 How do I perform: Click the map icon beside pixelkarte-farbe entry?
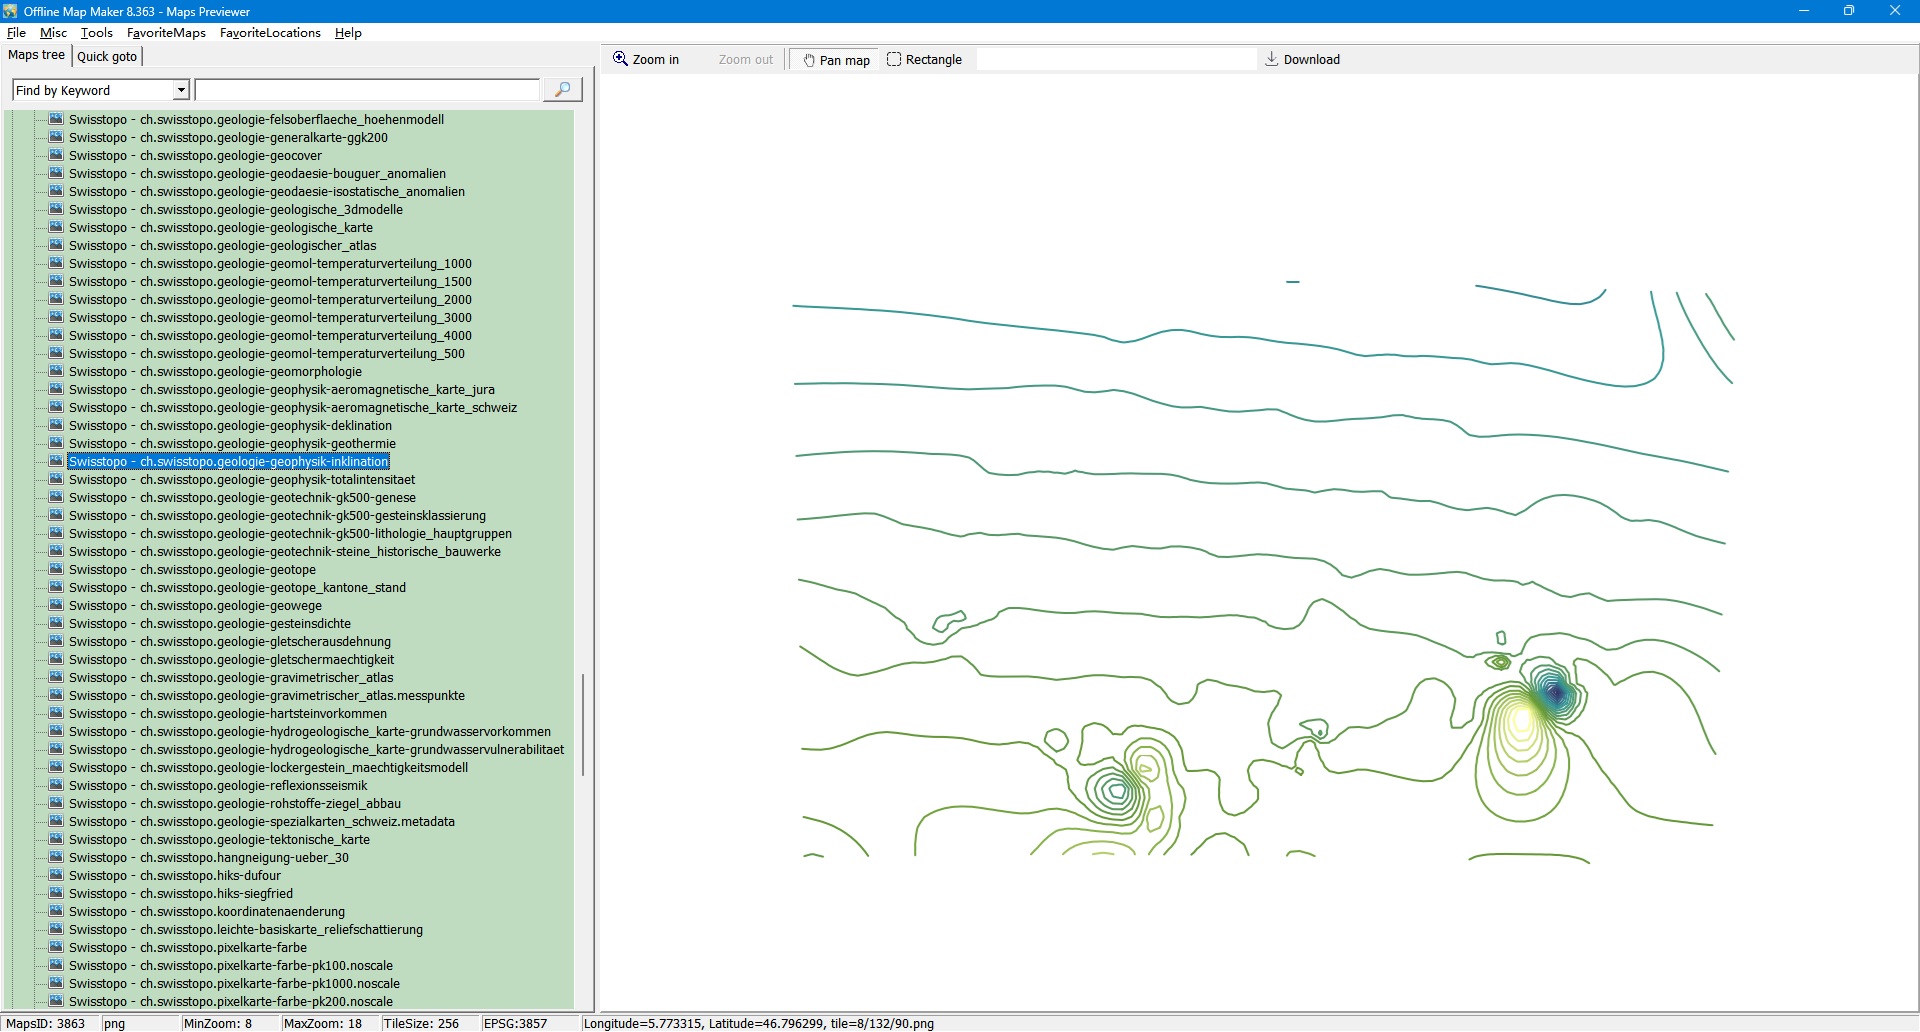[x=56, y=947]
